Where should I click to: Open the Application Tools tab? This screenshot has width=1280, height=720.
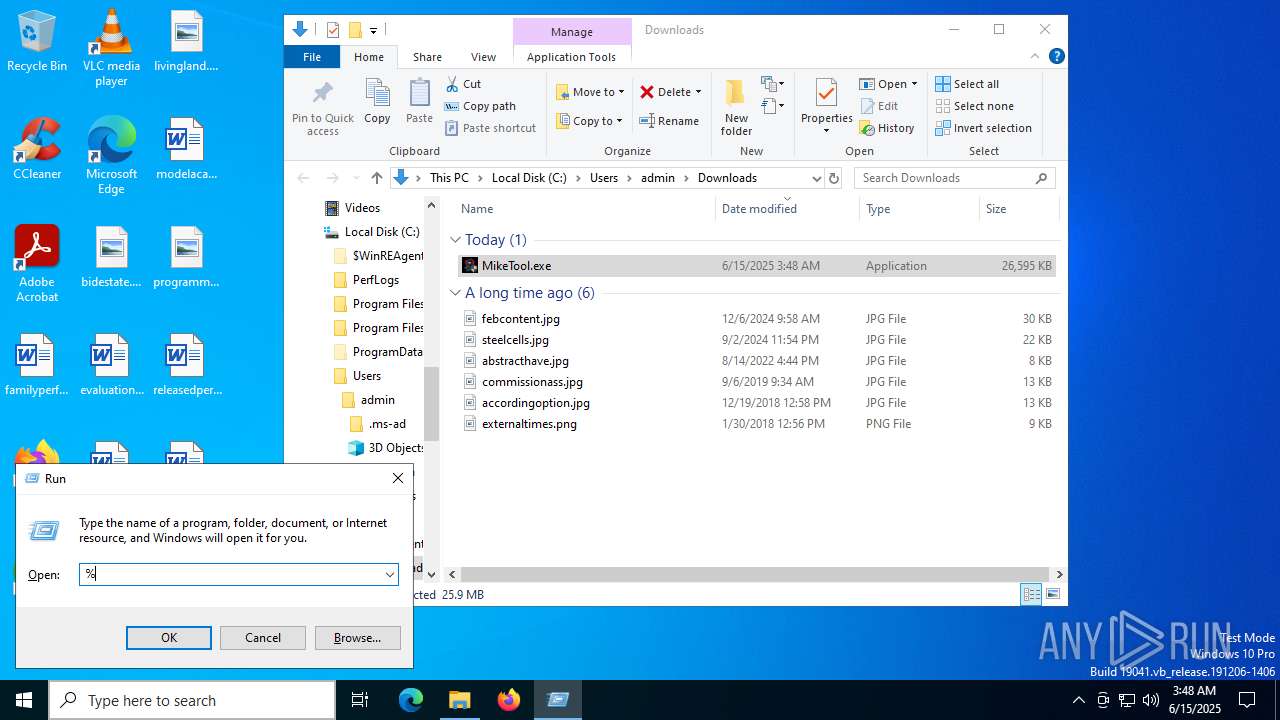(x=571, y=57)
